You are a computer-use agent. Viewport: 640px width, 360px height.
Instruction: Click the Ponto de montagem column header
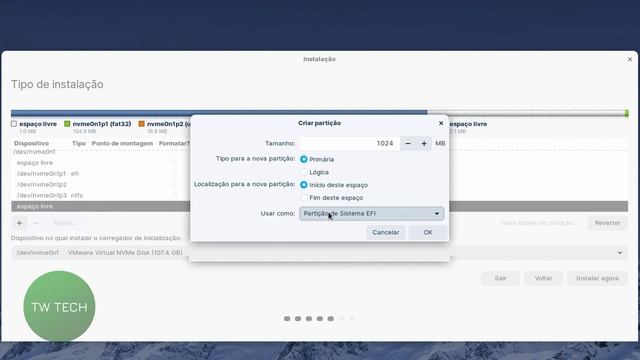122,143
